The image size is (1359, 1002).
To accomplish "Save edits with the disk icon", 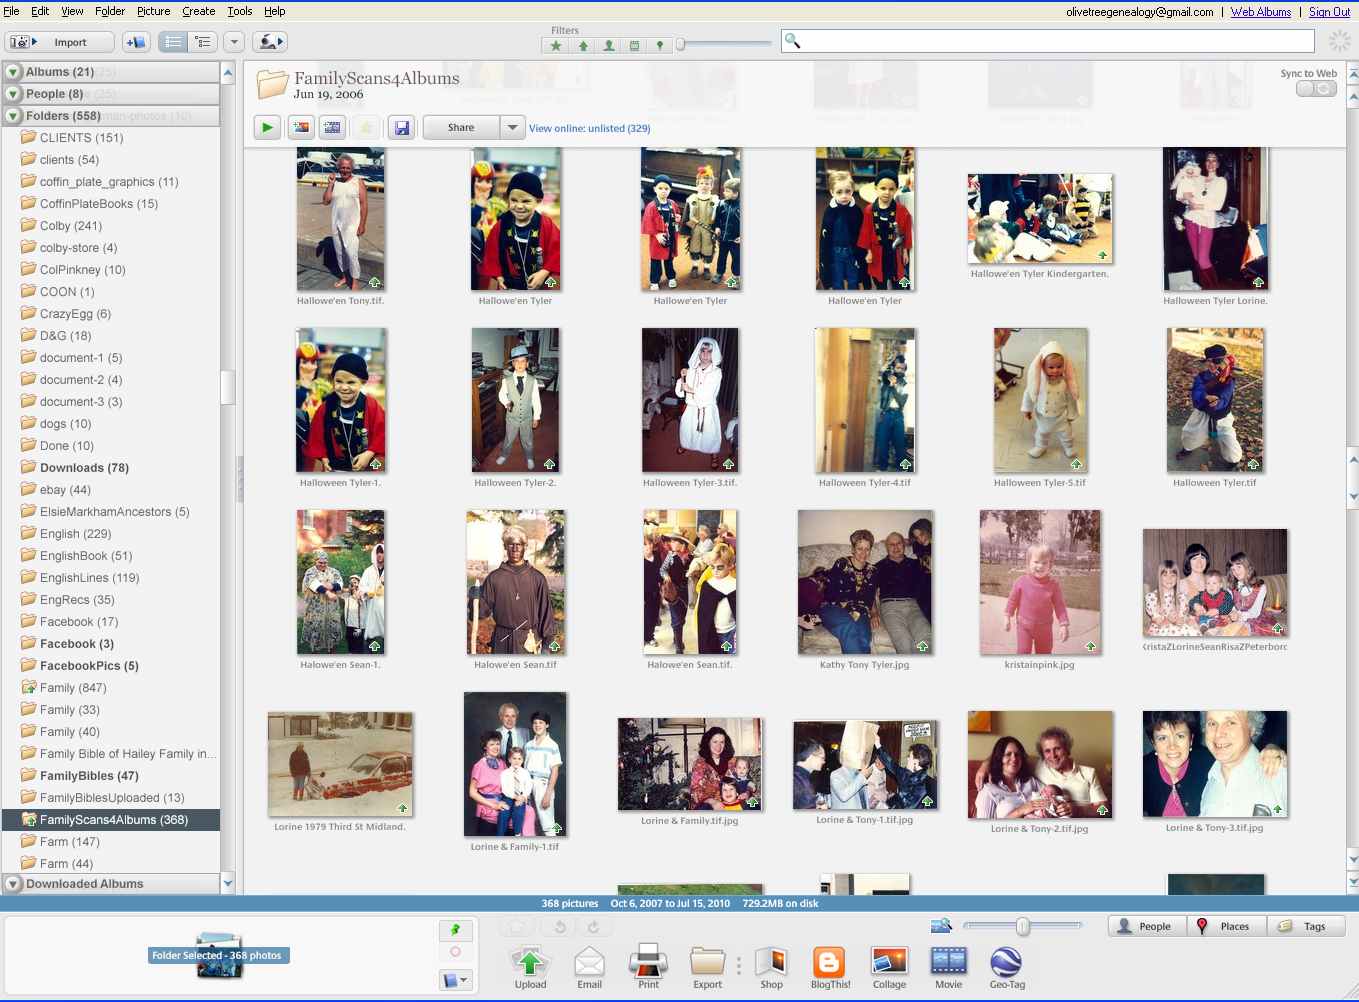I will coord(401,128).
